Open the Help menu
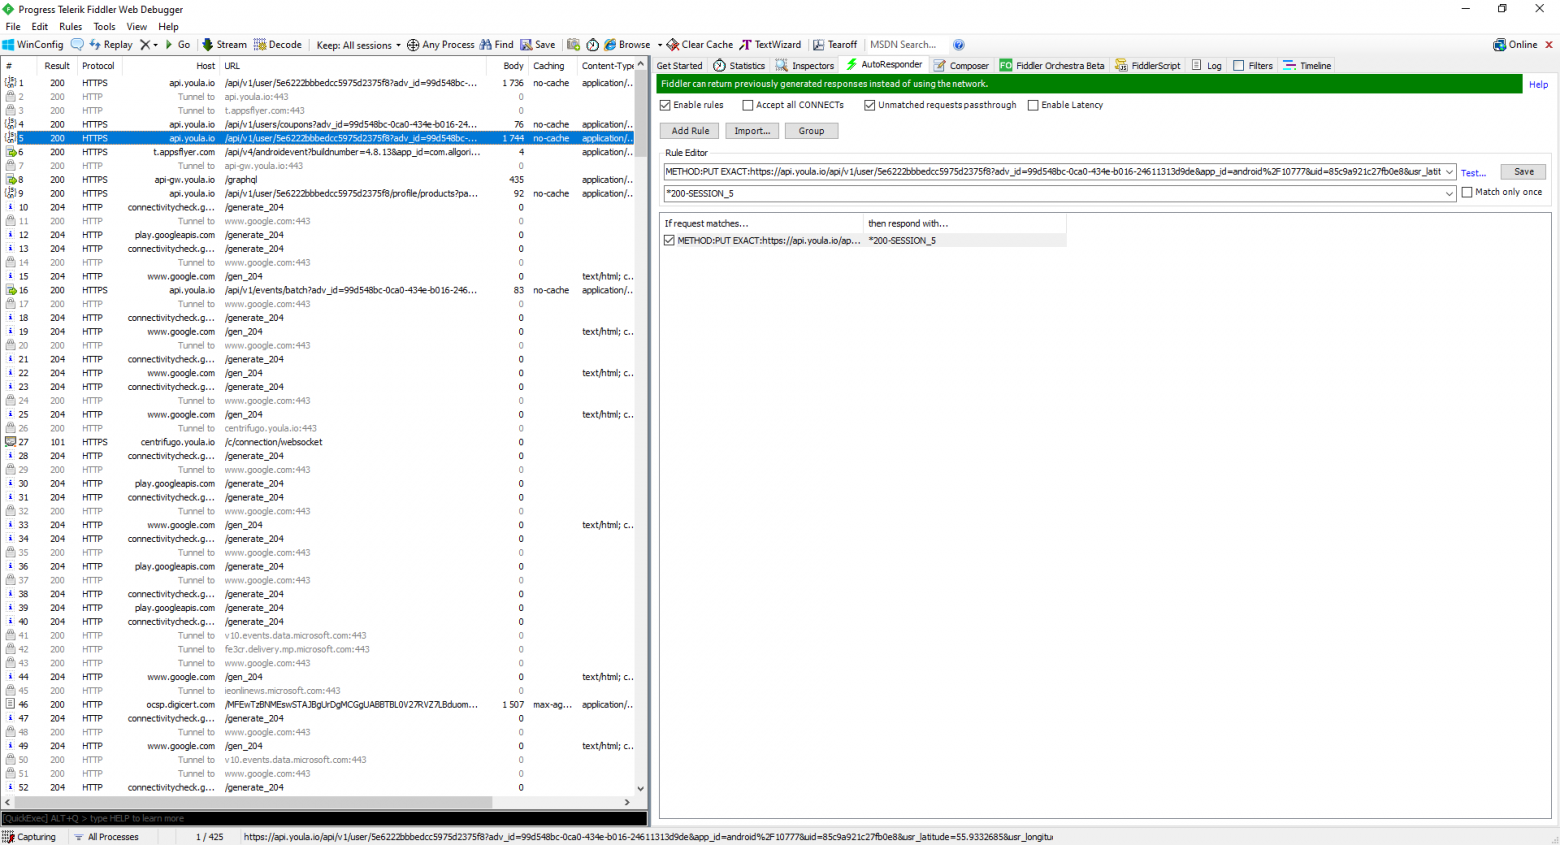The width and height of the screenshot is (1560, 845). tap(169, 27)
